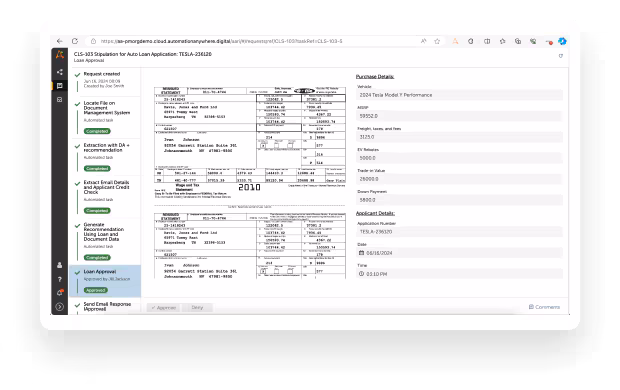The height and width of the screenshot is (390, 620).
Task: Click the Approve button
Action: [x=163, y=308]
